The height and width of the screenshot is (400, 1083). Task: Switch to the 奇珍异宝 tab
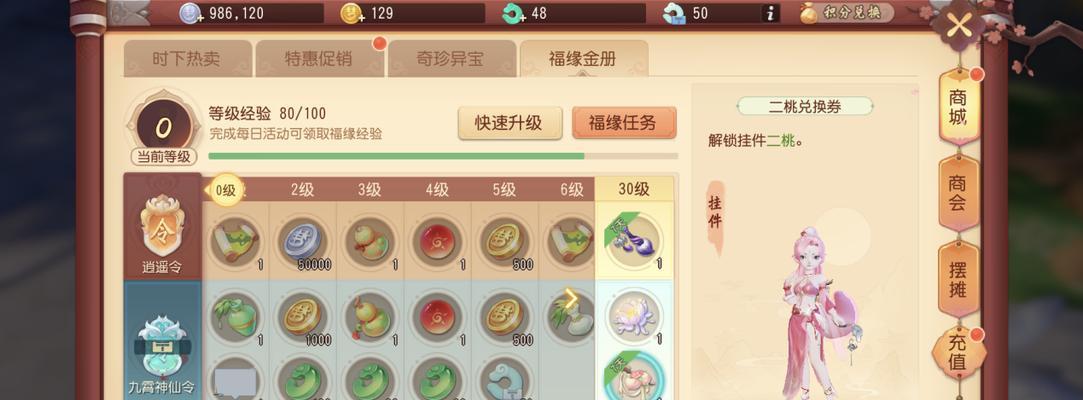tap(451, 59)
